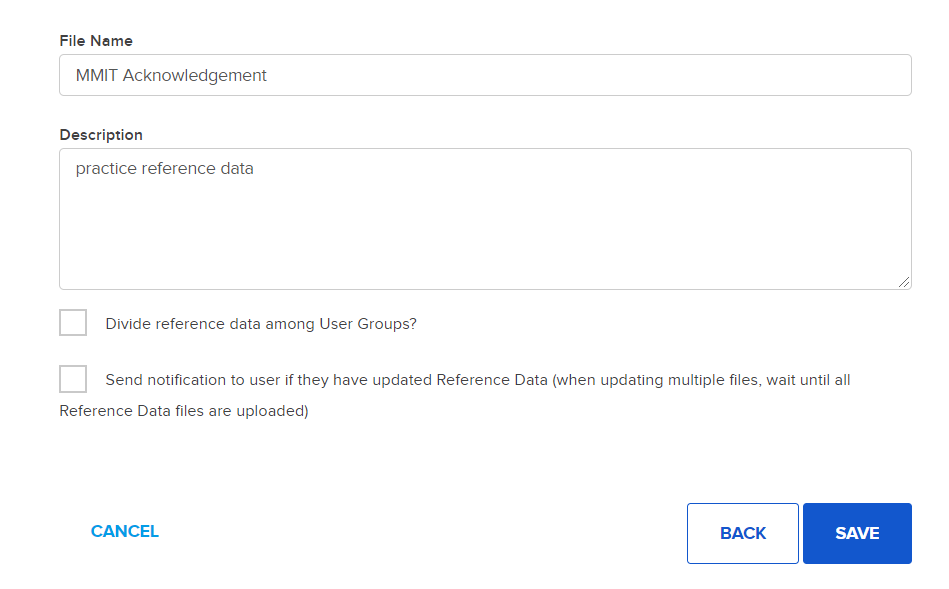Click inside the Description text area
949x589 pixels.
pyautogui.click(x=485, y=219)
